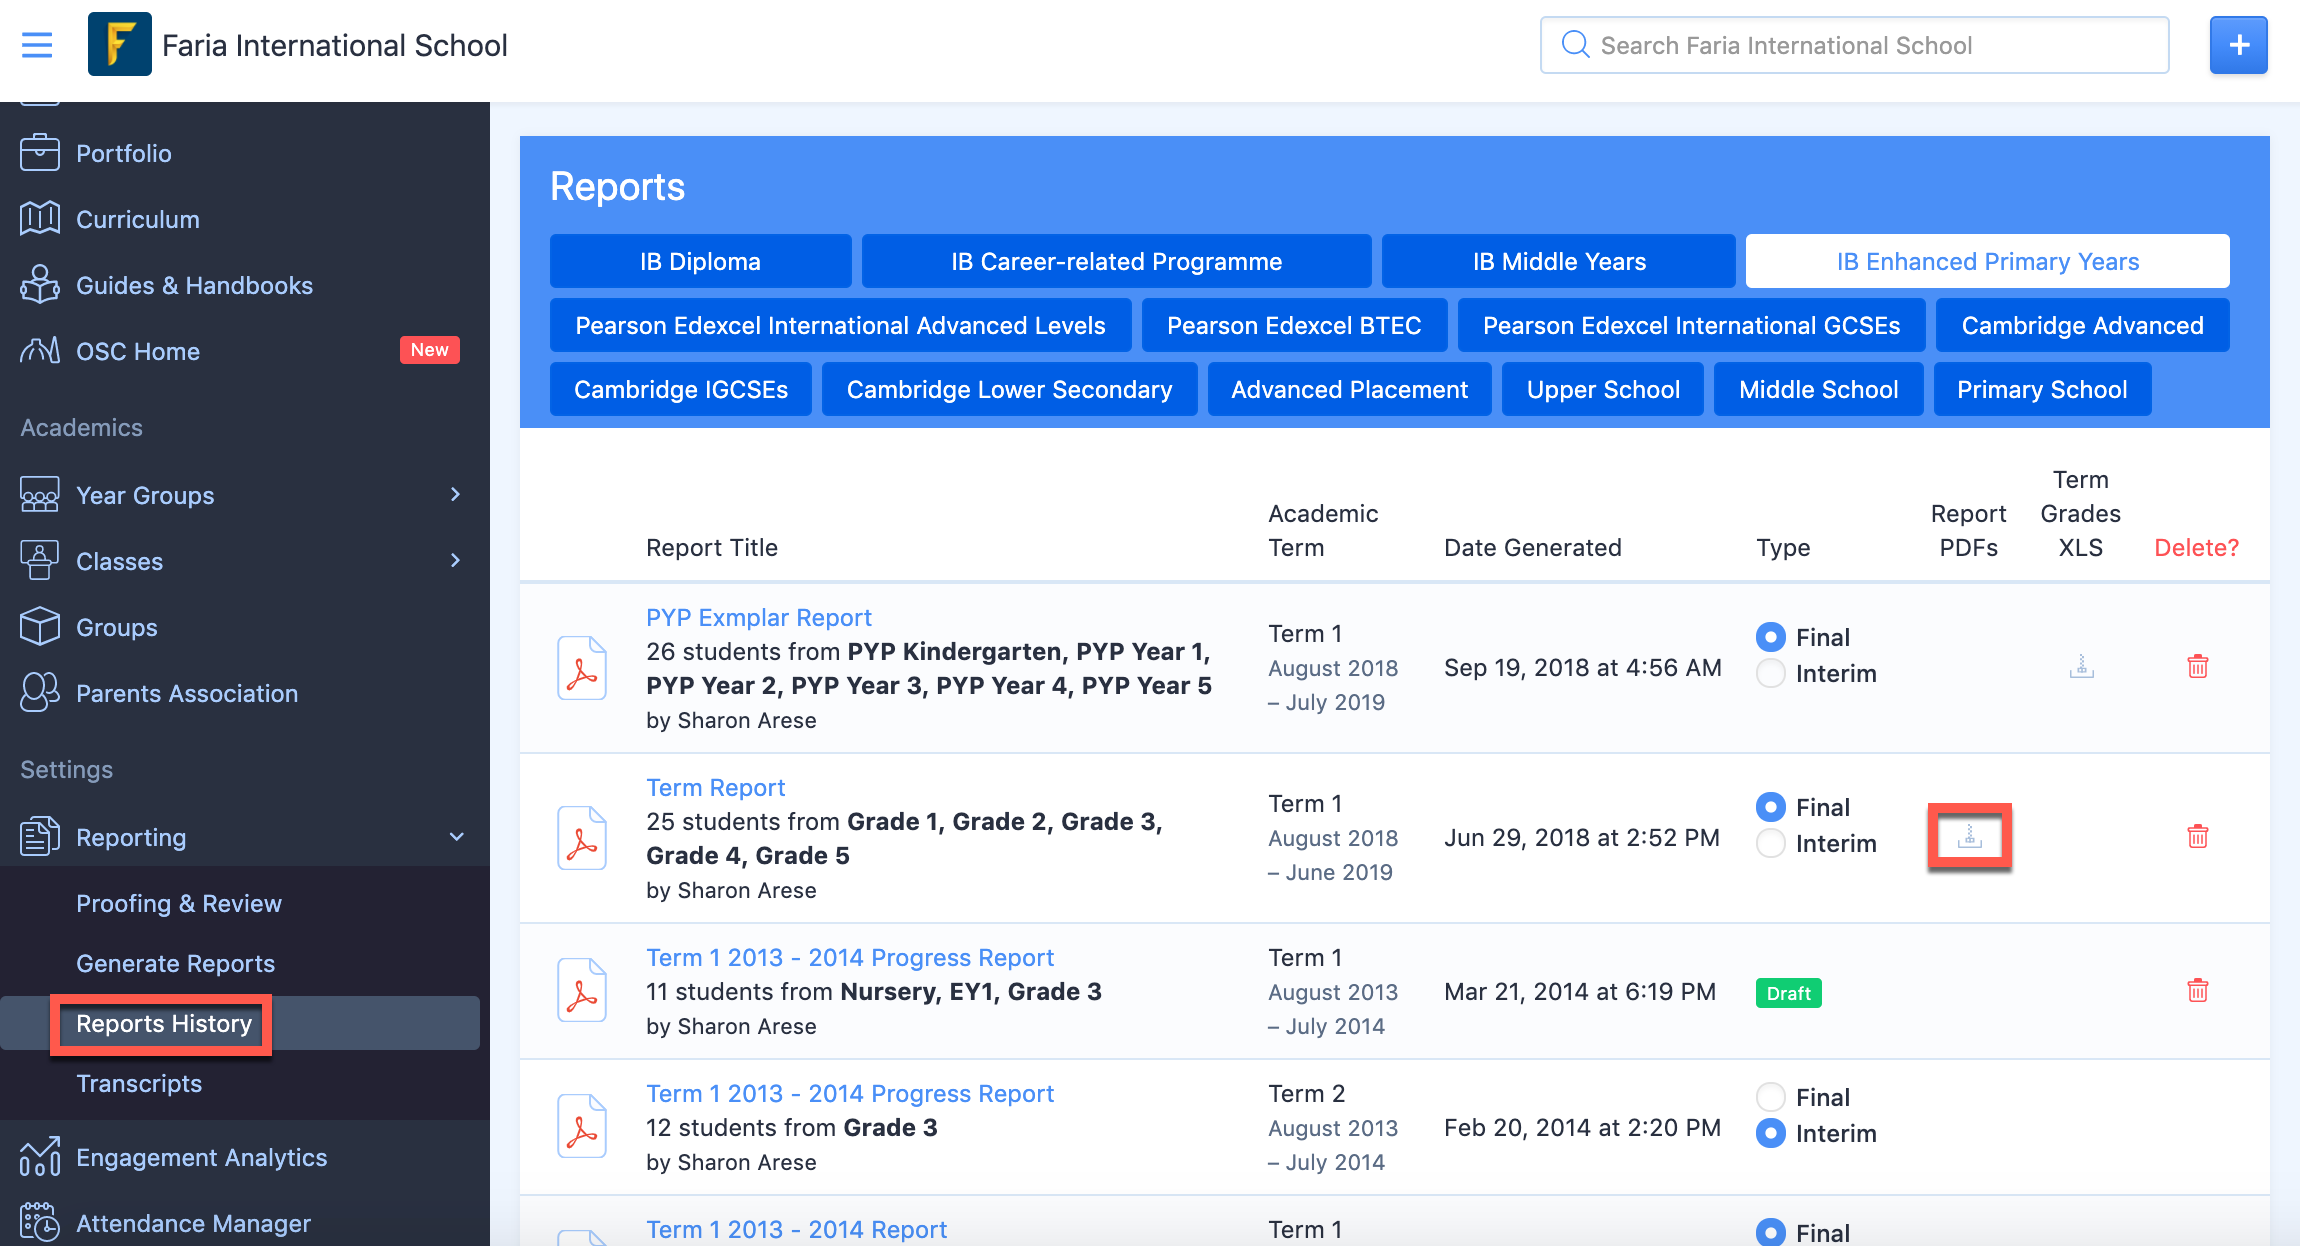Delete the Term Report row
2300x1246 pixels.
pyautogui.click(x=2197, y=837)
